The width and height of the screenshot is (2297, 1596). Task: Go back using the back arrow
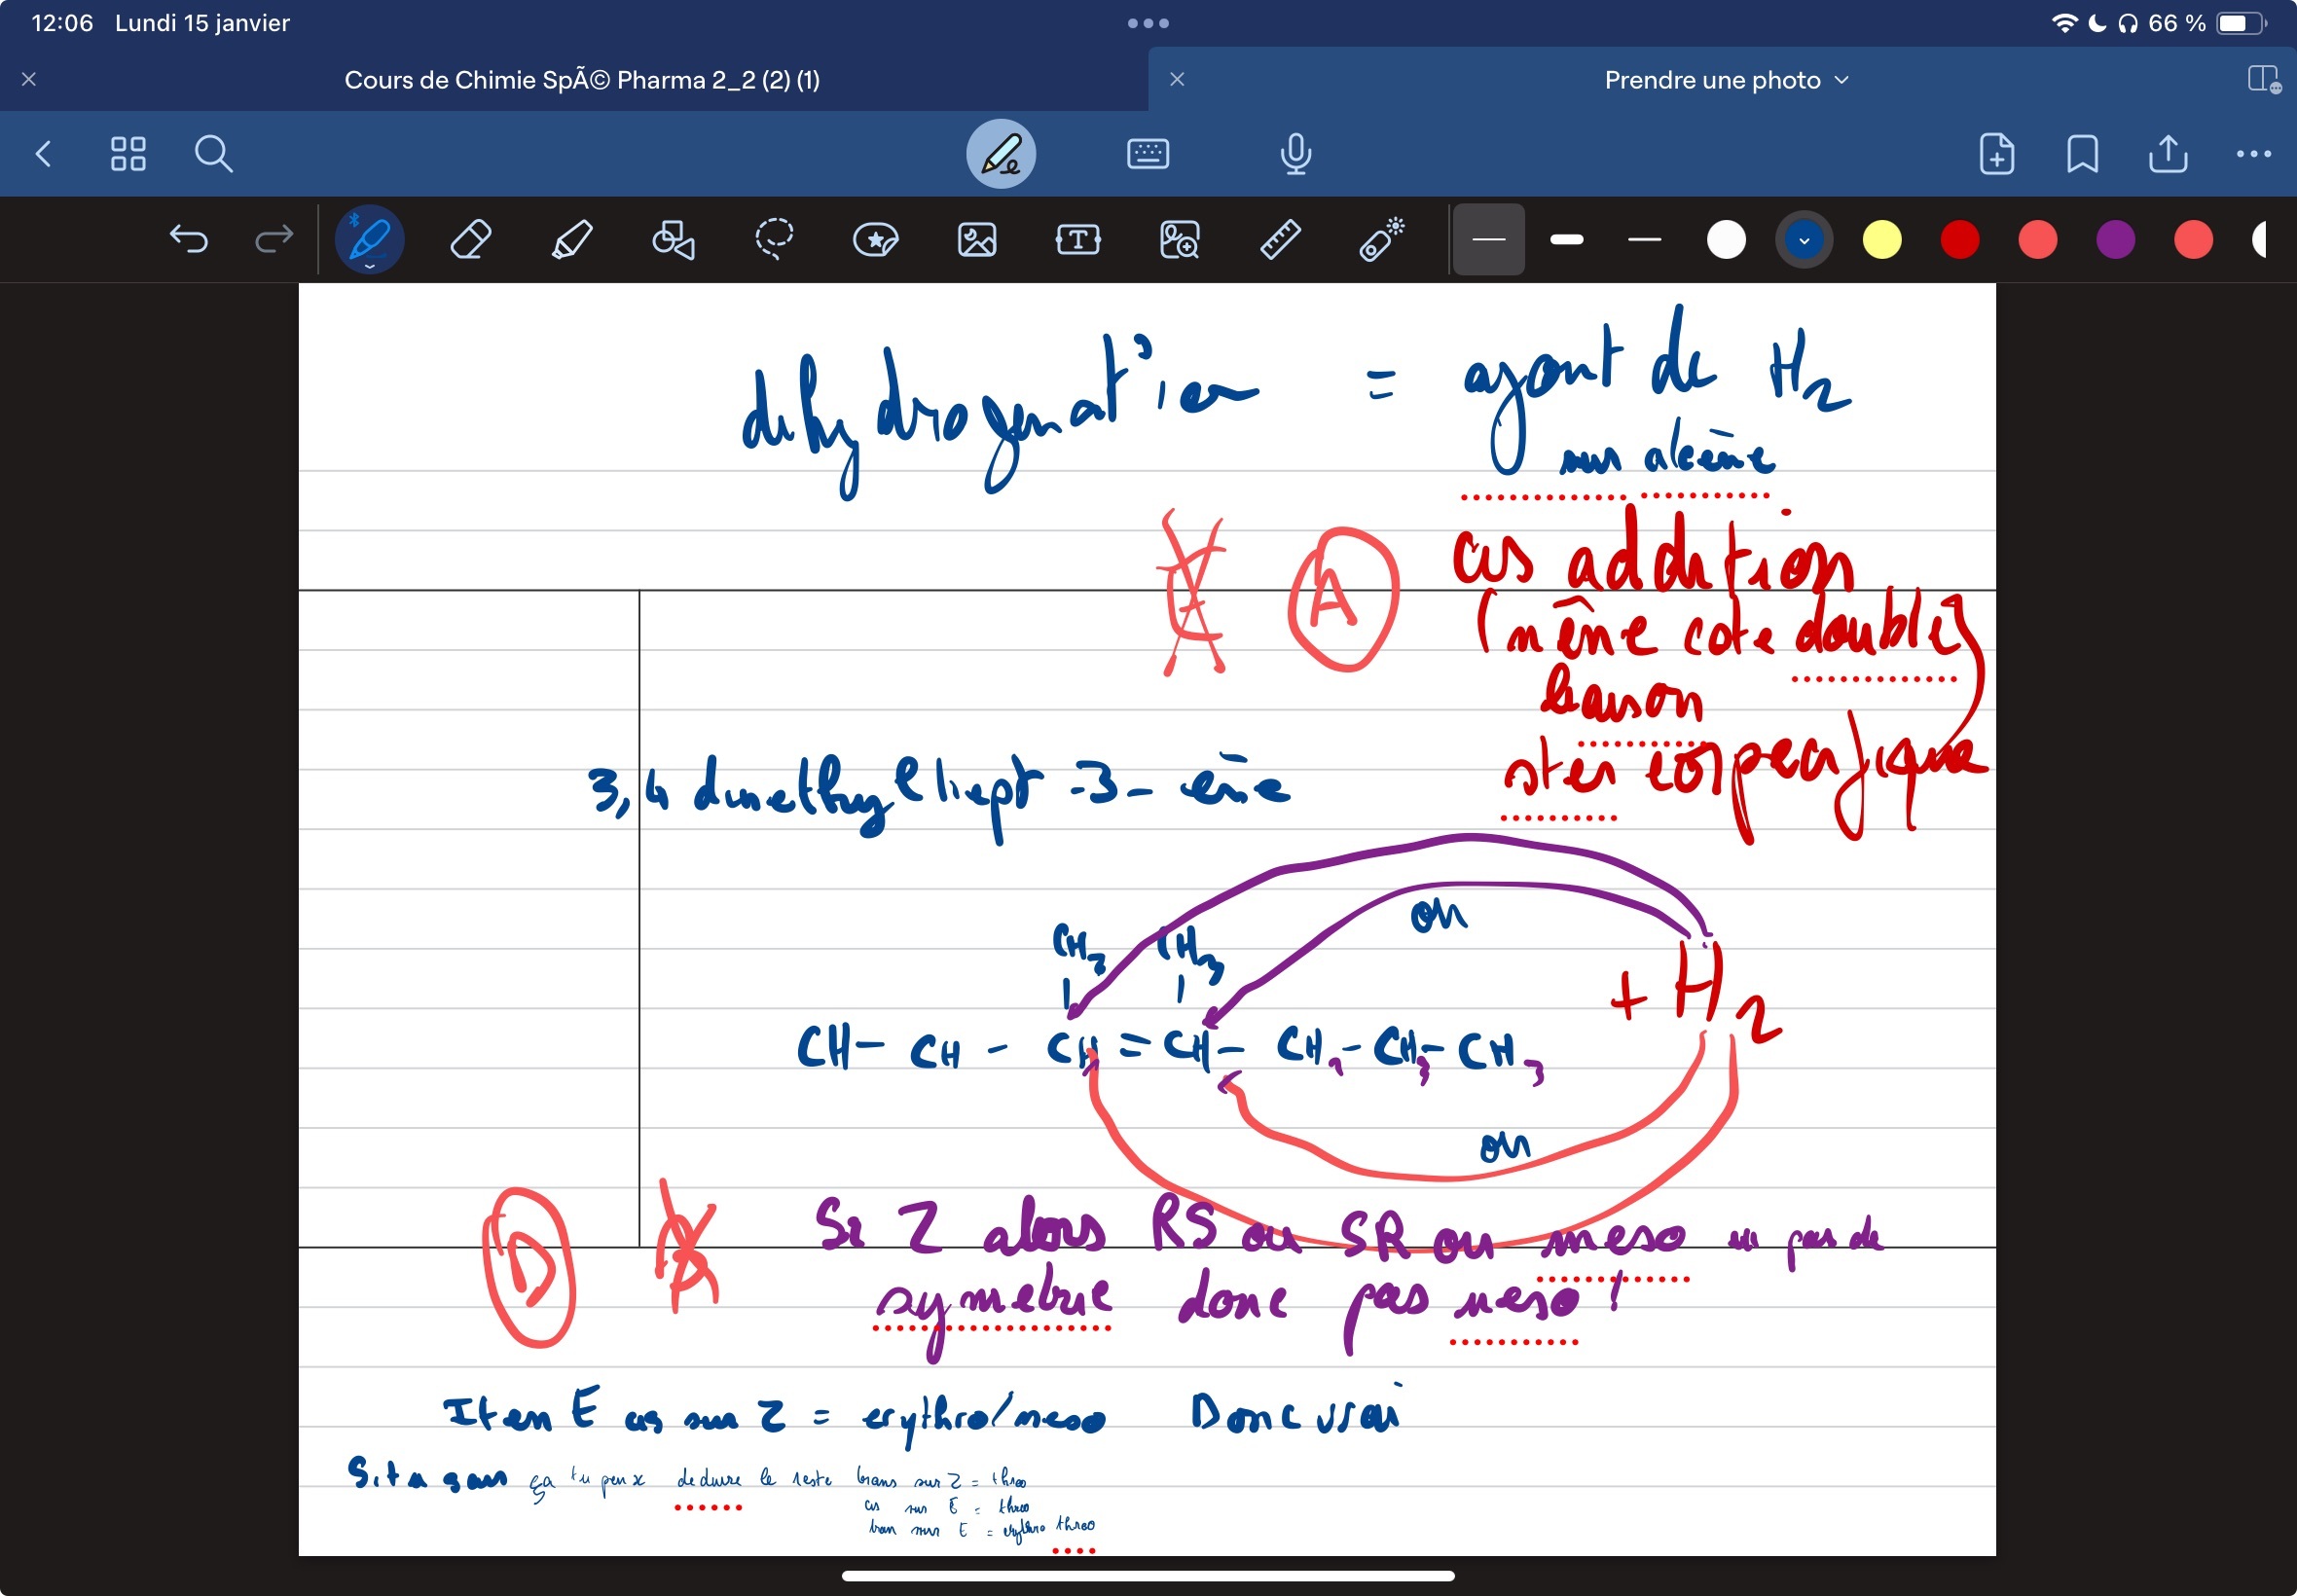coord(43,154)
